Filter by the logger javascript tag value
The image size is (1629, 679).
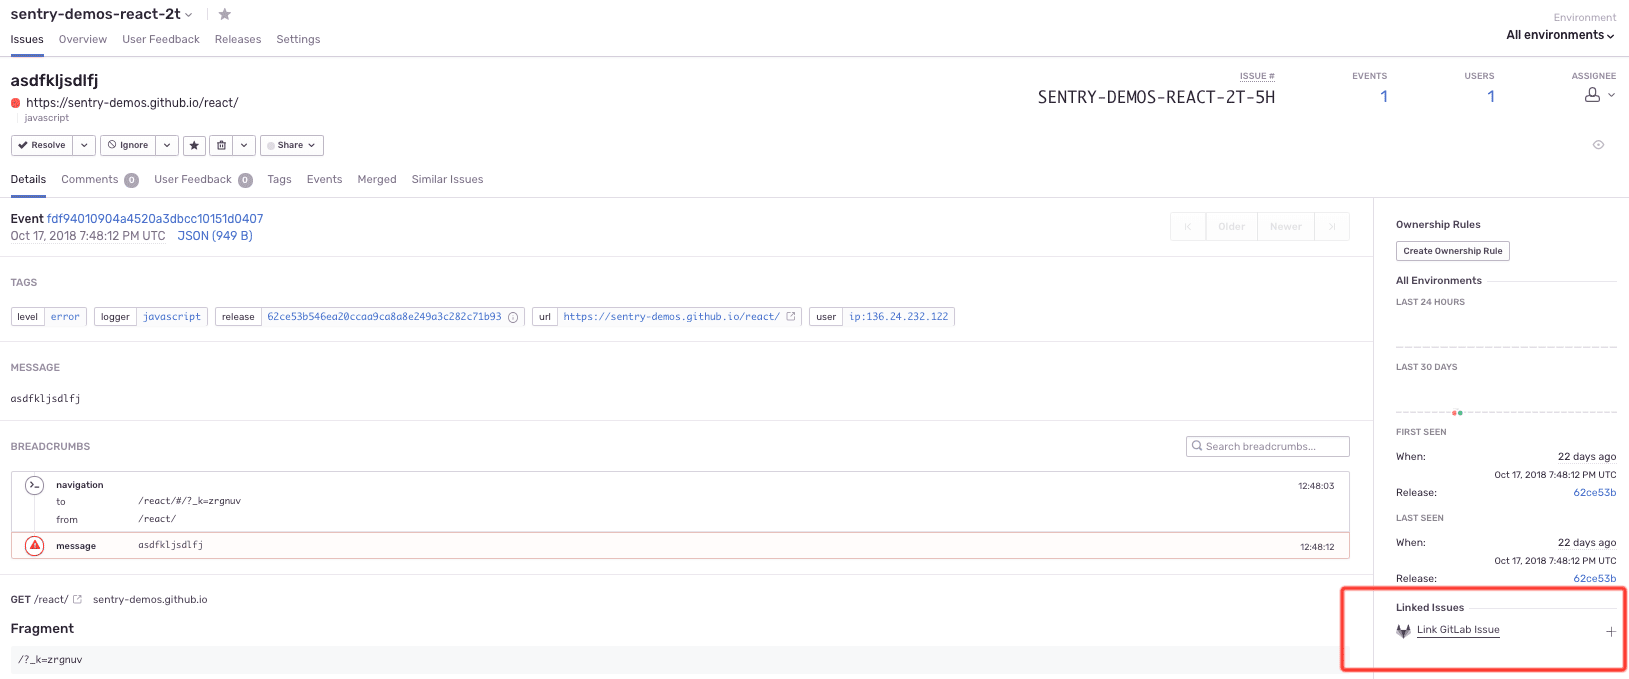172,317
